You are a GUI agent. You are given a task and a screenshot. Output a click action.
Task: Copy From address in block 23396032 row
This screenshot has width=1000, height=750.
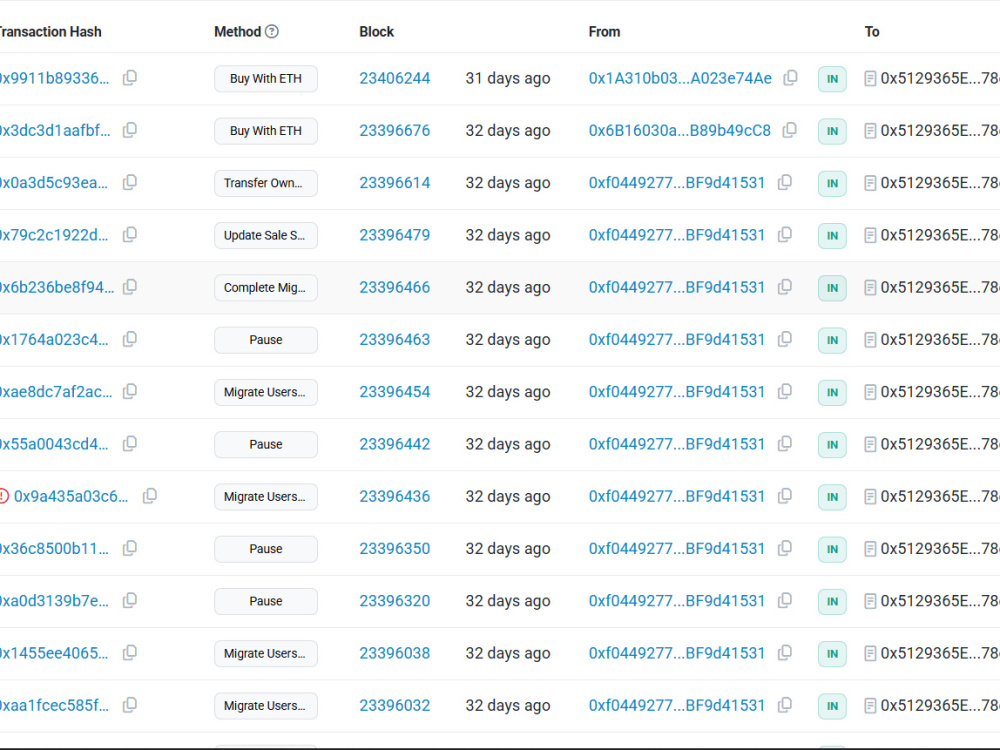point(785,705)
